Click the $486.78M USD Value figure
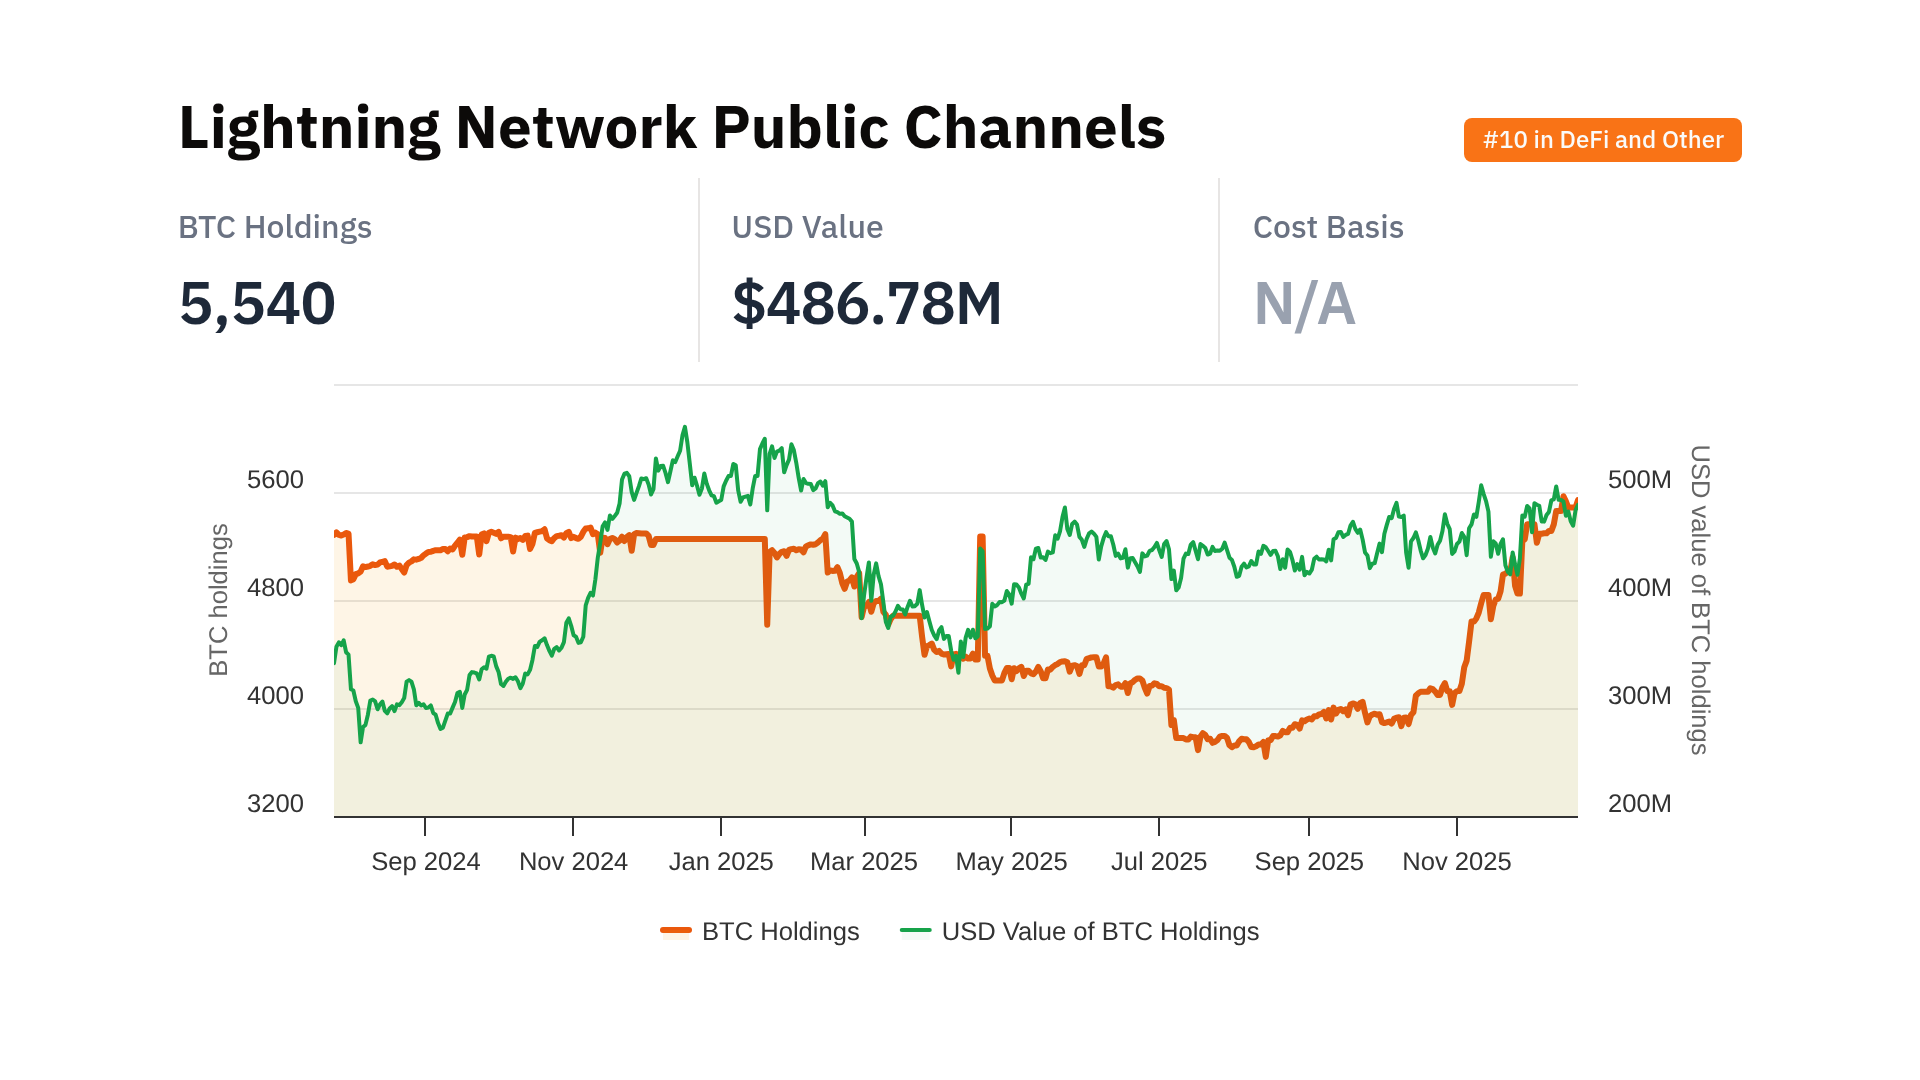1920x1080 pixels. click(867, 303)
